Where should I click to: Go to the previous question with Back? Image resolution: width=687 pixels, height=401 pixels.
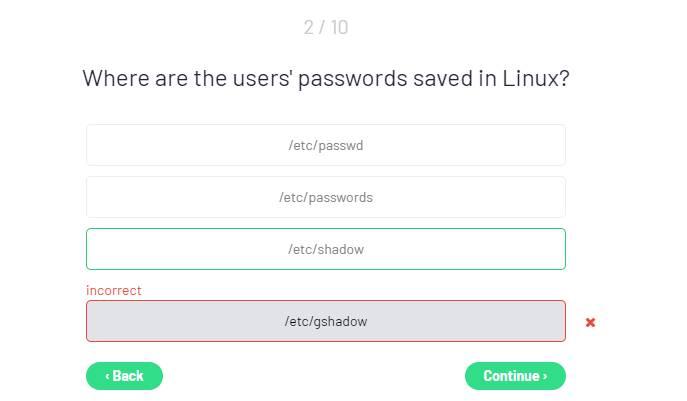(124, 376)
